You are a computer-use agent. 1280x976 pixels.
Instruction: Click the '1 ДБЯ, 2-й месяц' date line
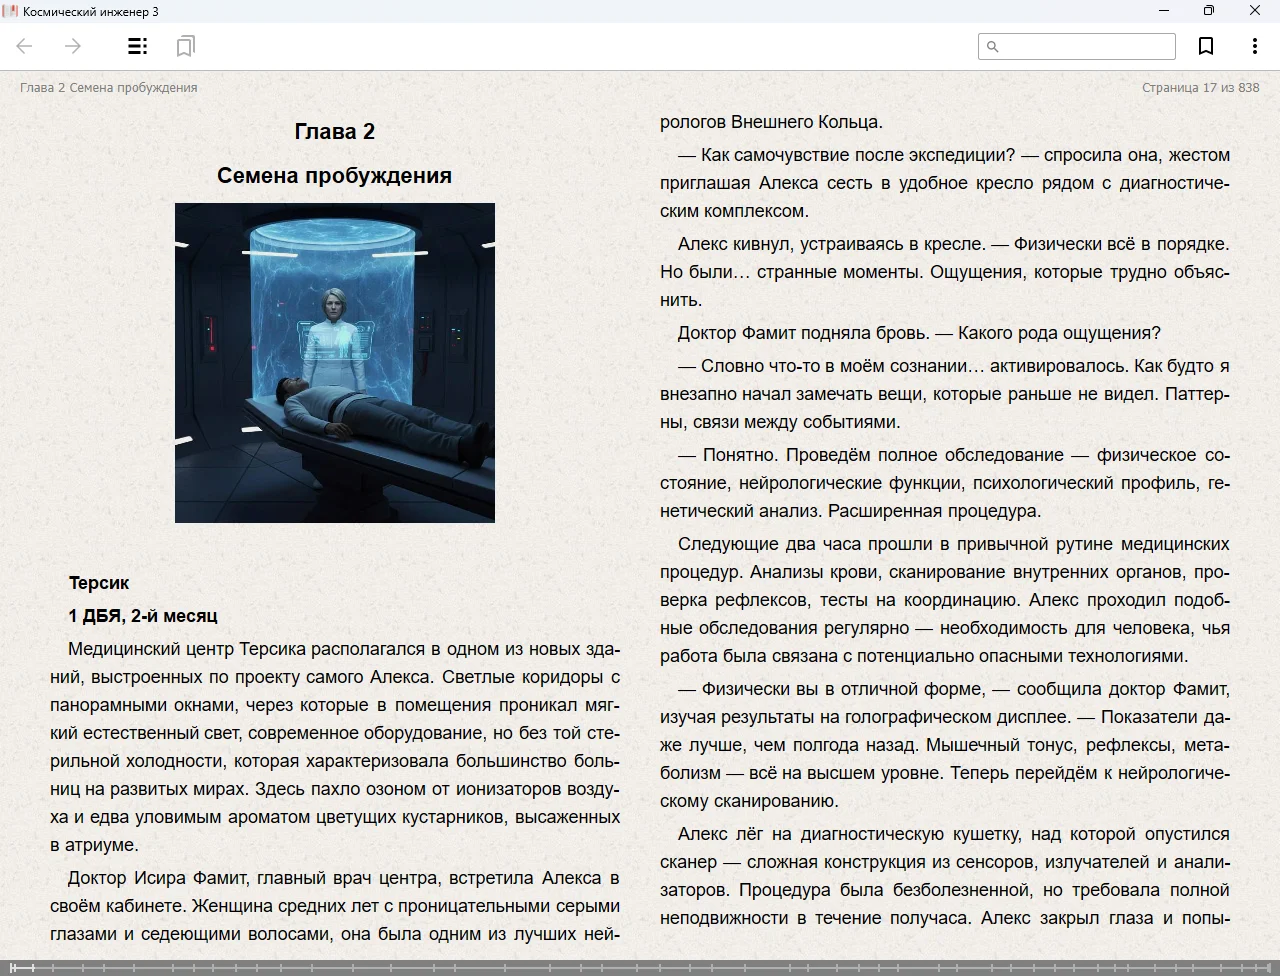coord(143,616)
